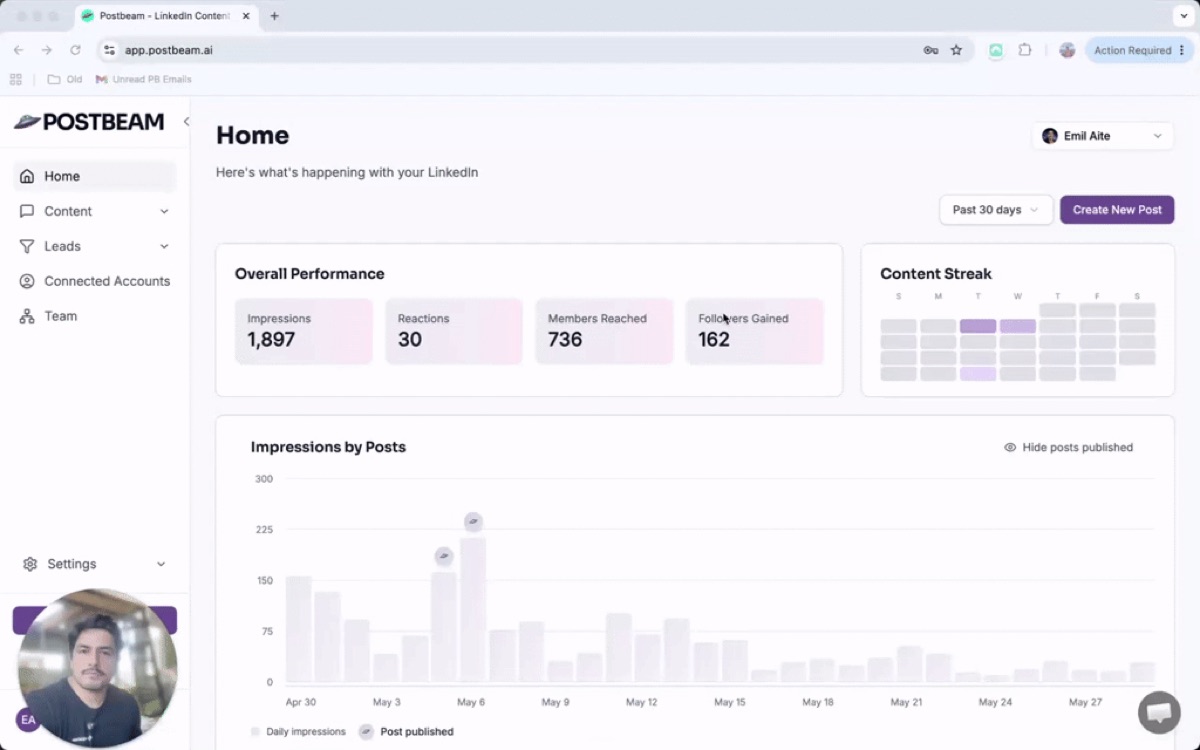Open the Old bookmarks folder

[x=65, y=79]
